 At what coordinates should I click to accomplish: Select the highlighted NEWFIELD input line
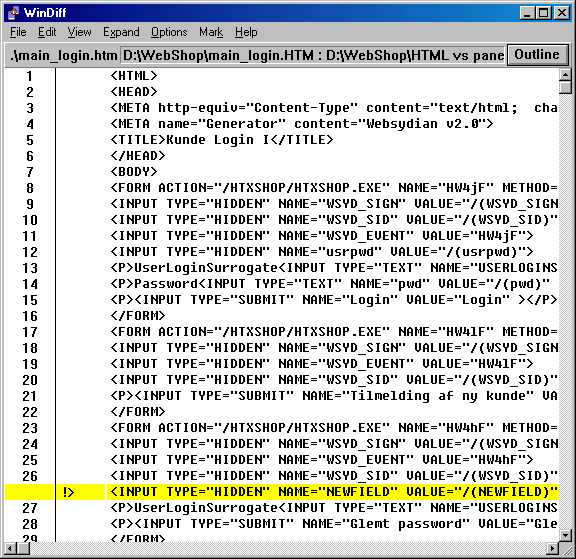tap(332, 492)
